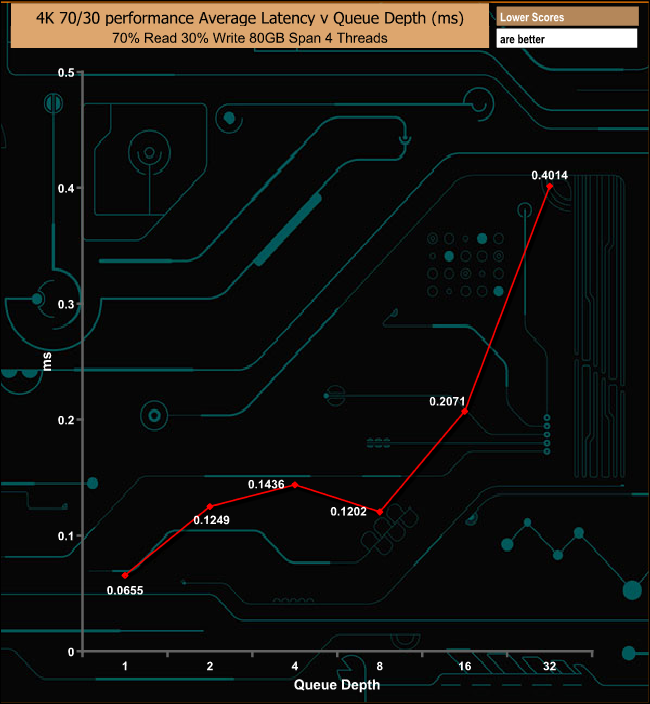Click the x-axis label '4'
This screenshot has height=704, width=650.
(x=295, y=666)
